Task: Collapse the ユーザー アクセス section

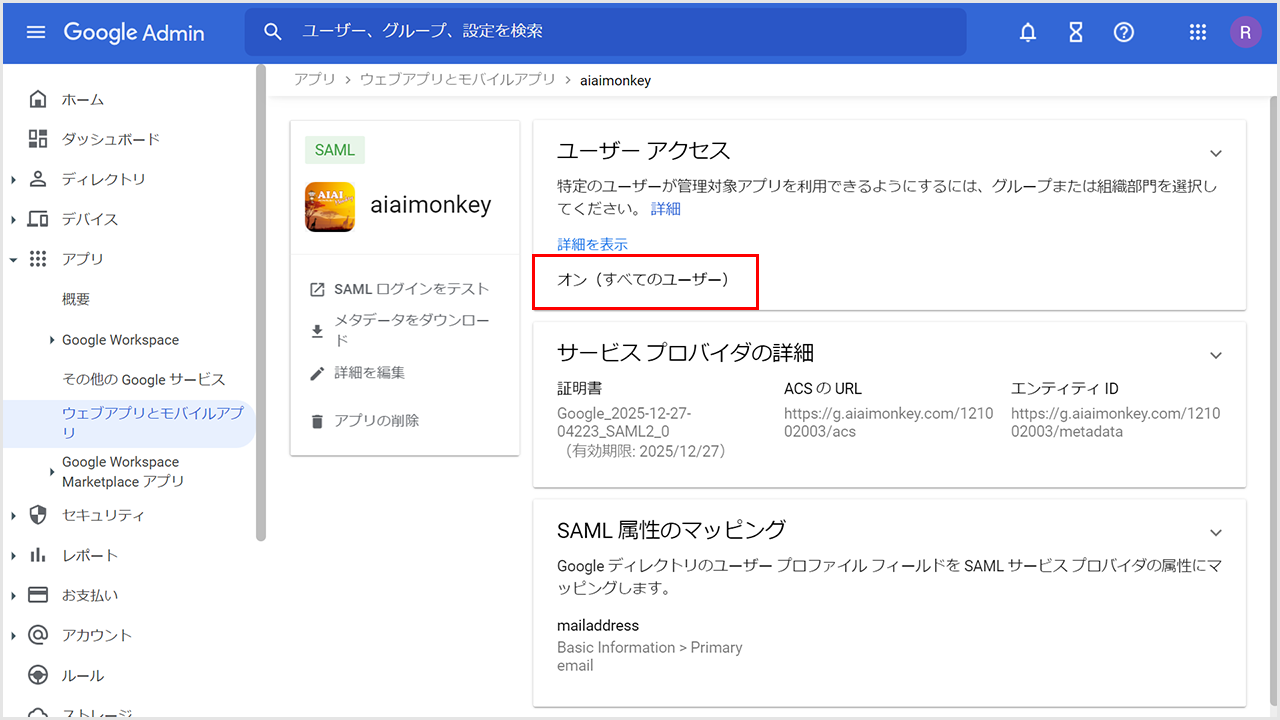Action: 1216,153
